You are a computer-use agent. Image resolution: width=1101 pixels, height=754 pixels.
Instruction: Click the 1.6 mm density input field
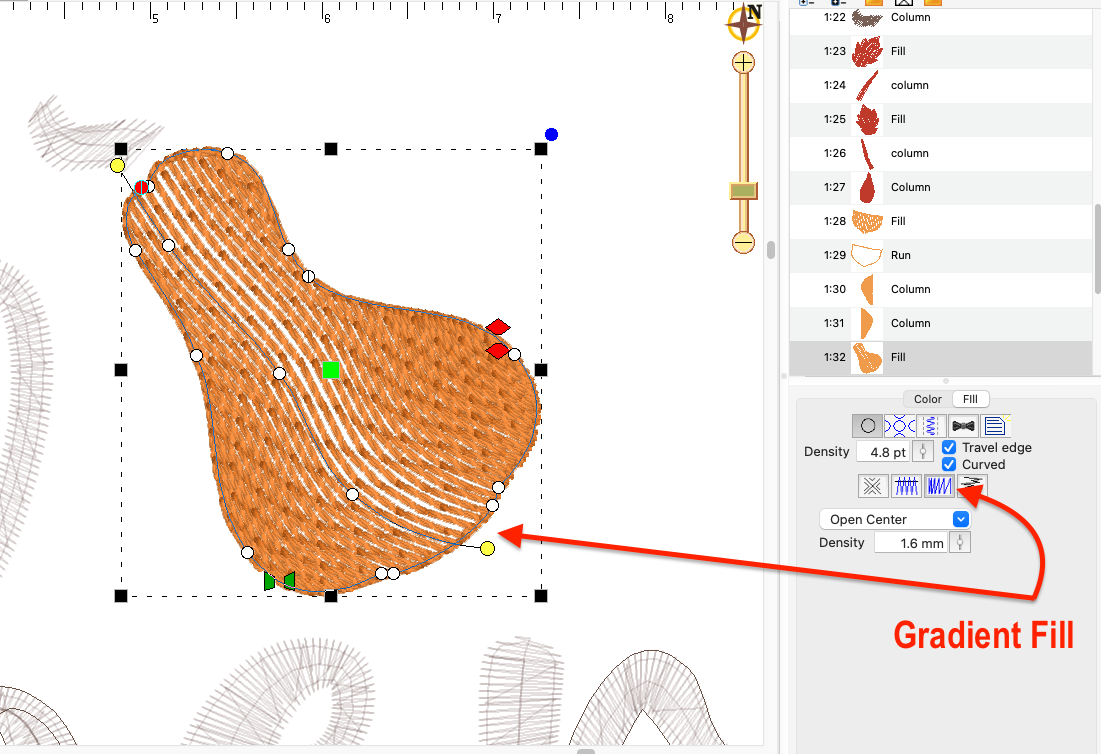(x=911, y=543)
